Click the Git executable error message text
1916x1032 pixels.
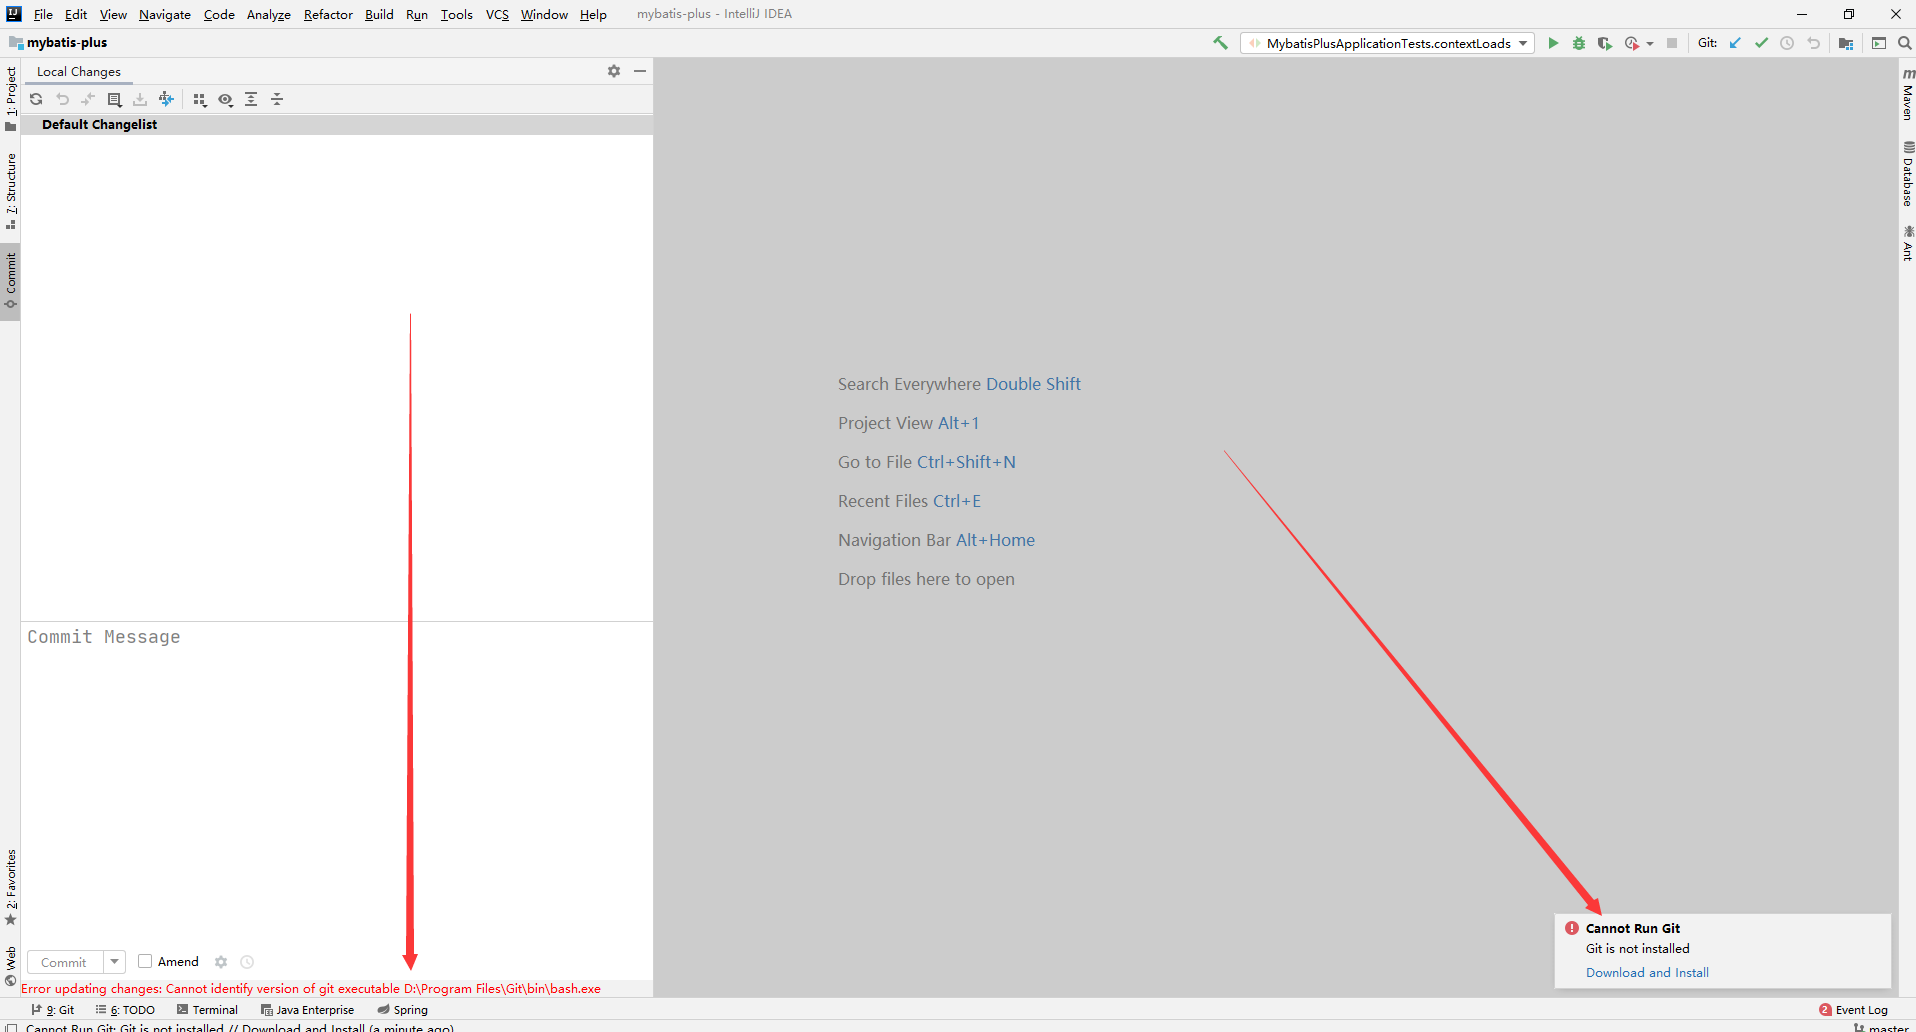[311, 988]
